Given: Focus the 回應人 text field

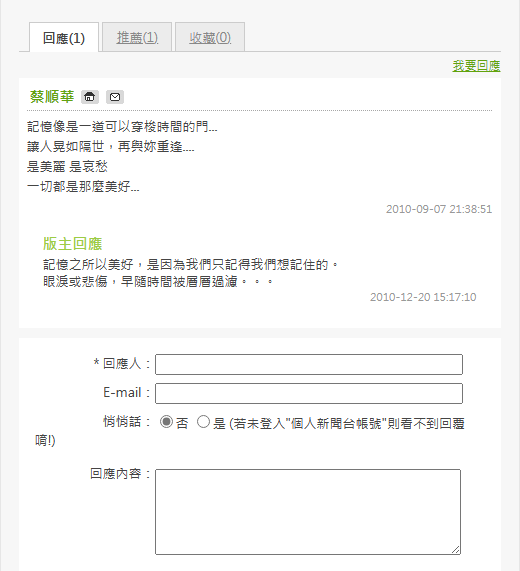Looking at the screenshot, I should (309, 364).
